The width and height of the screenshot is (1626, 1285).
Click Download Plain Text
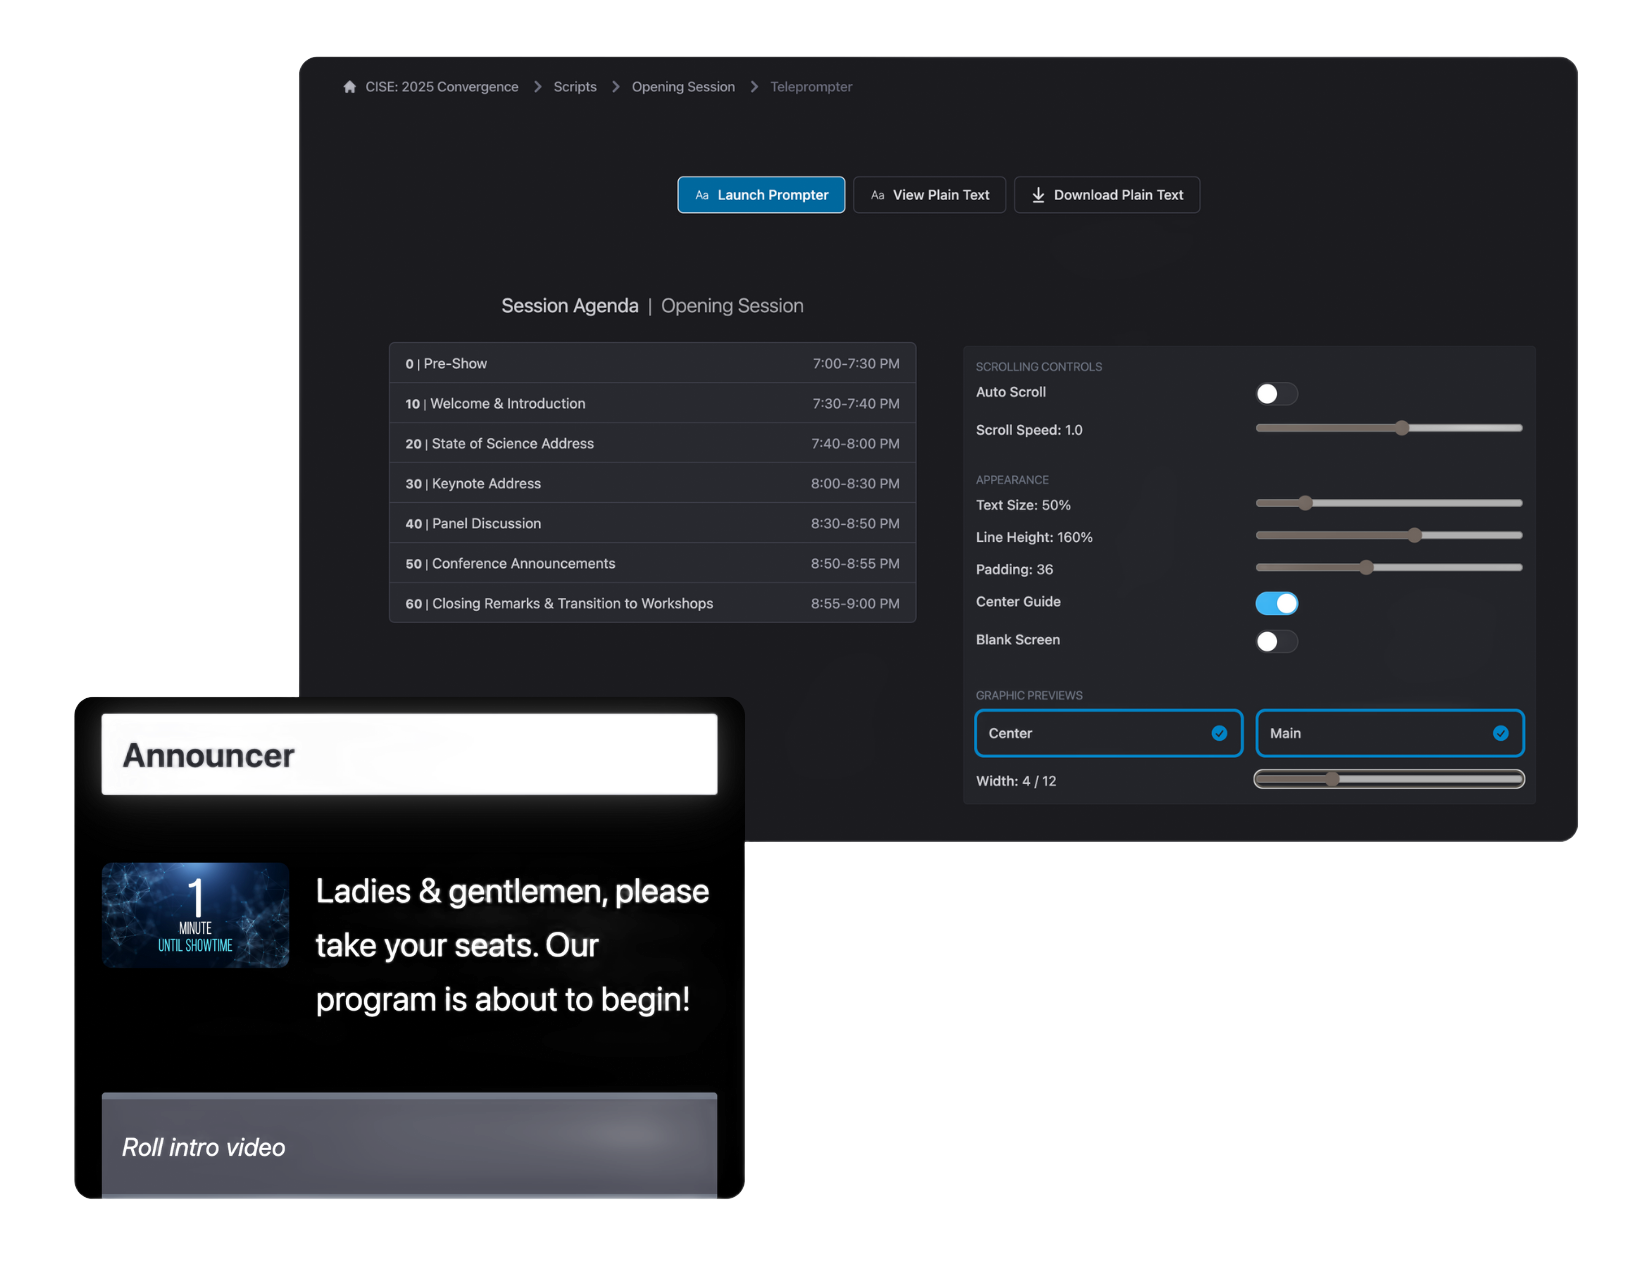coord(1107,195)
